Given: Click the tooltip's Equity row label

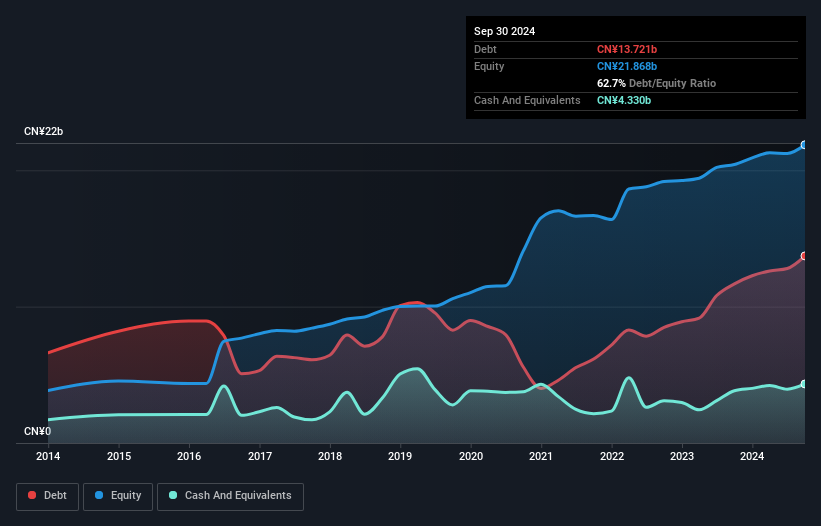Looking at the screenshot, I should 489,66.
